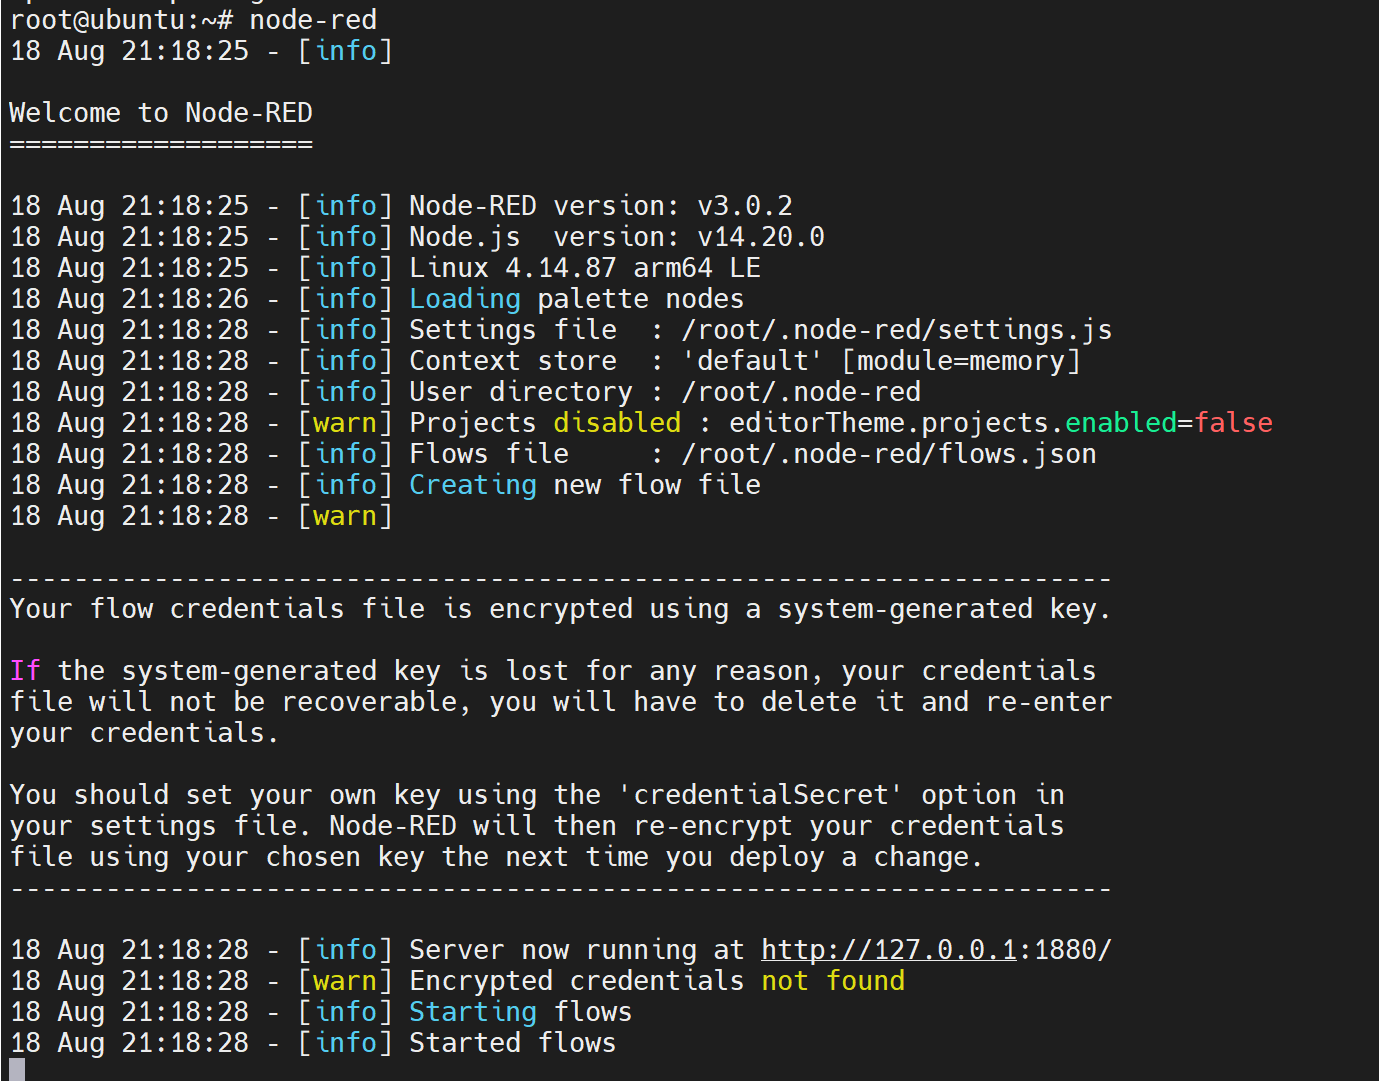Click the 'Started flows' message
The width and height of the screenshot is (1379, 1081).
pos(513,1043)
